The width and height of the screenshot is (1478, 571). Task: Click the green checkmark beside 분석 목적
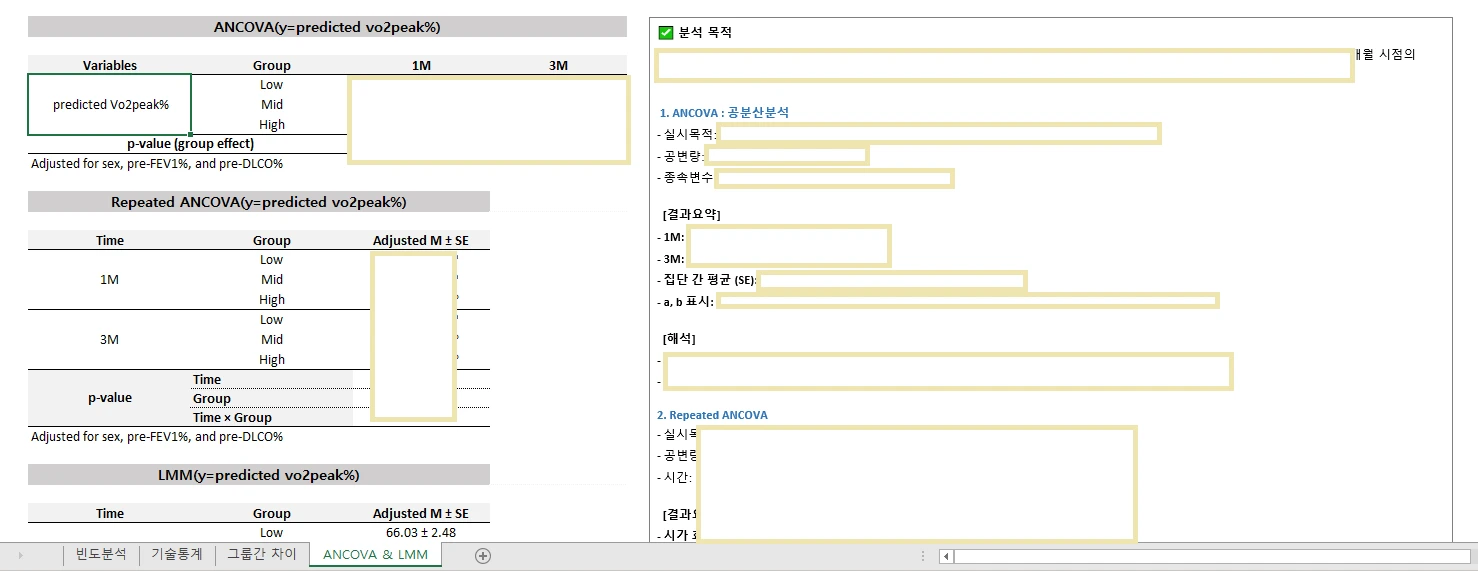[666, 33]
